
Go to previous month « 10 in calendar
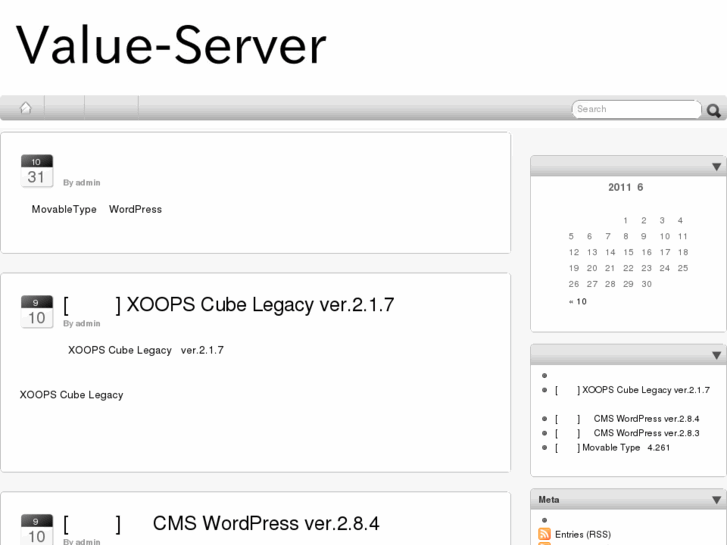point(578,301)
